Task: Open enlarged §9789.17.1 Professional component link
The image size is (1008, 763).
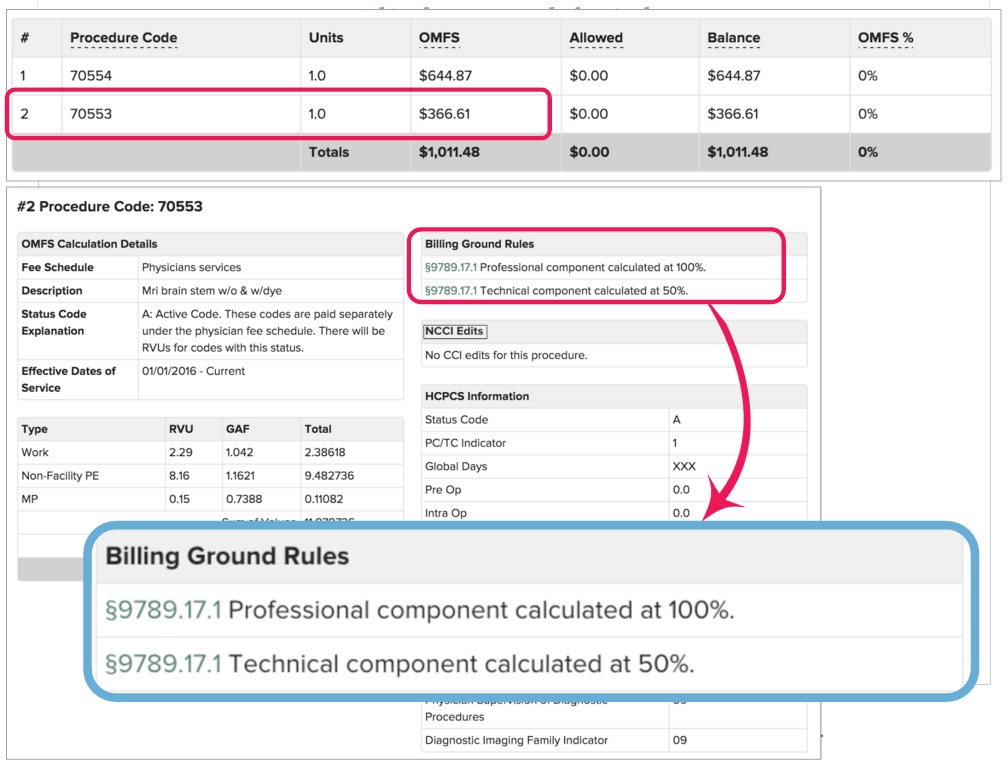Action: [163, 610]
